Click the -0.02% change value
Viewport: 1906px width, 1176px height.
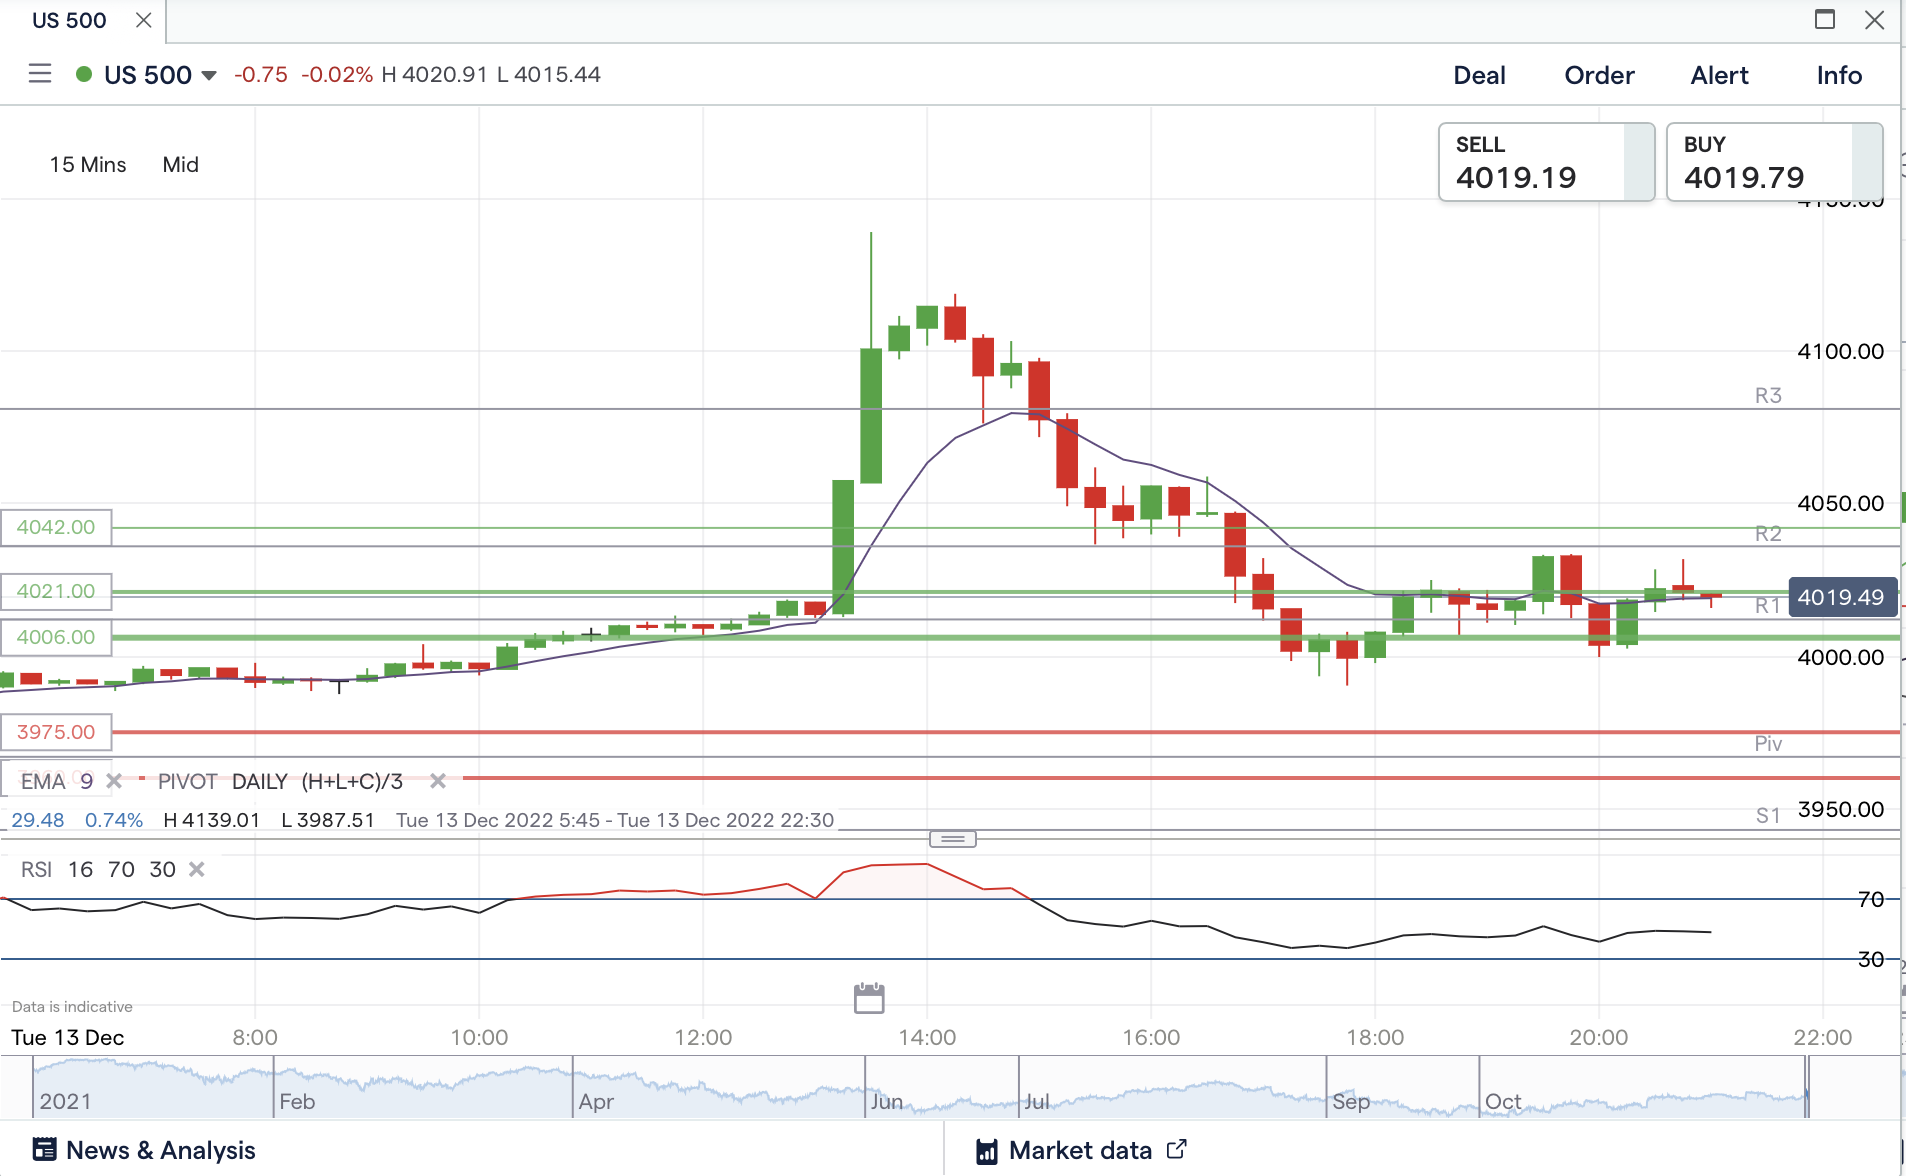[337, 75]
